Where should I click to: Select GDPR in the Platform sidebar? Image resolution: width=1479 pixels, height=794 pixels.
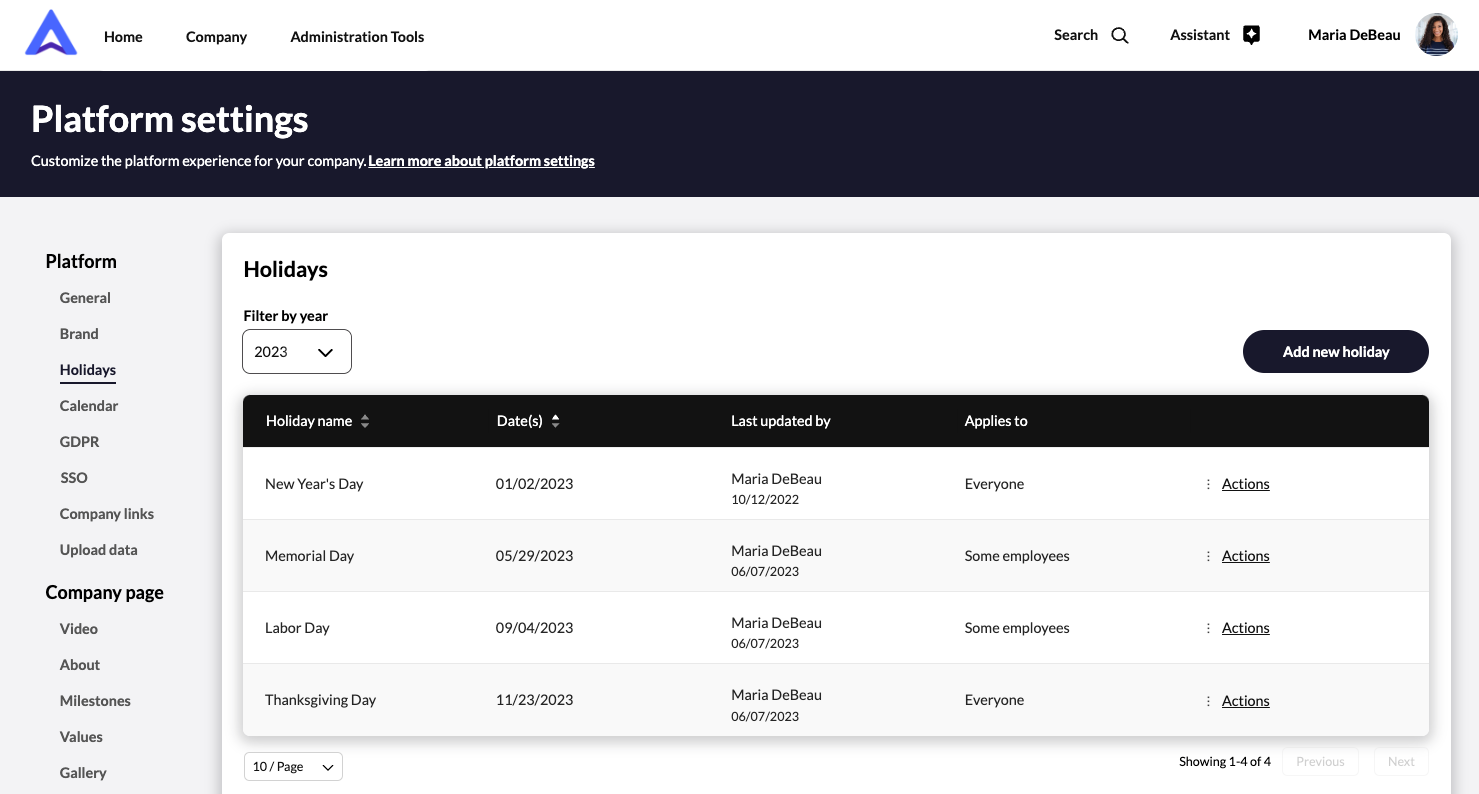(79, 442)
